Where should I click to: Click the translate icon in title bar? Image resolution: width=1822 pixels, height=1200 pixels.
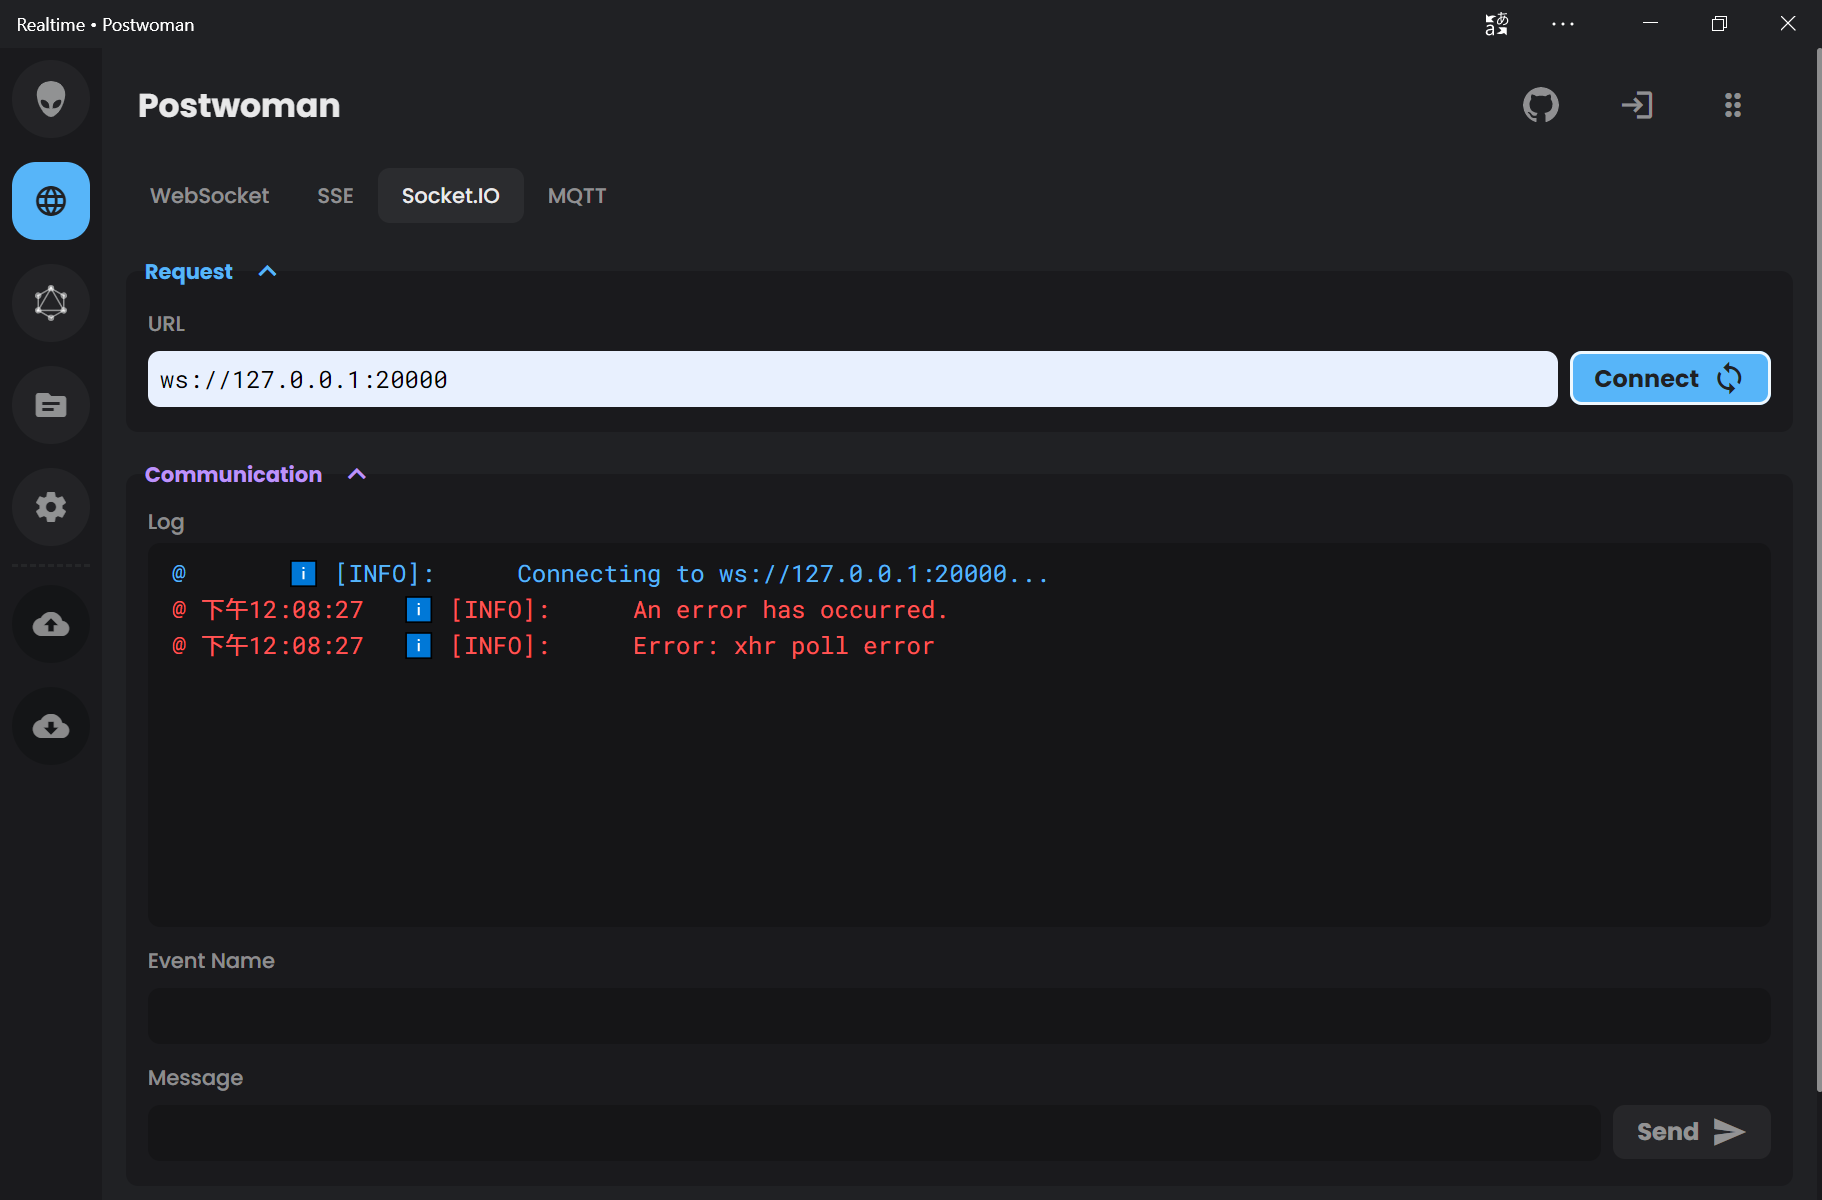coord(1496,24)
